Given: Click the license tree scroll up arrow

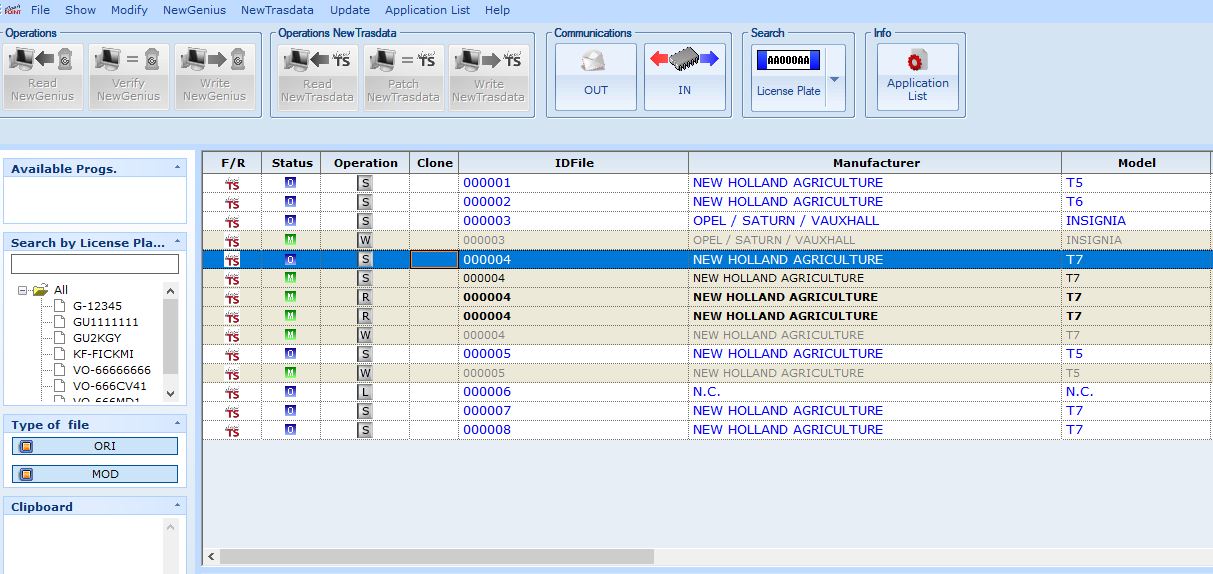Looking at the screenshot, I should pos(170,291).
